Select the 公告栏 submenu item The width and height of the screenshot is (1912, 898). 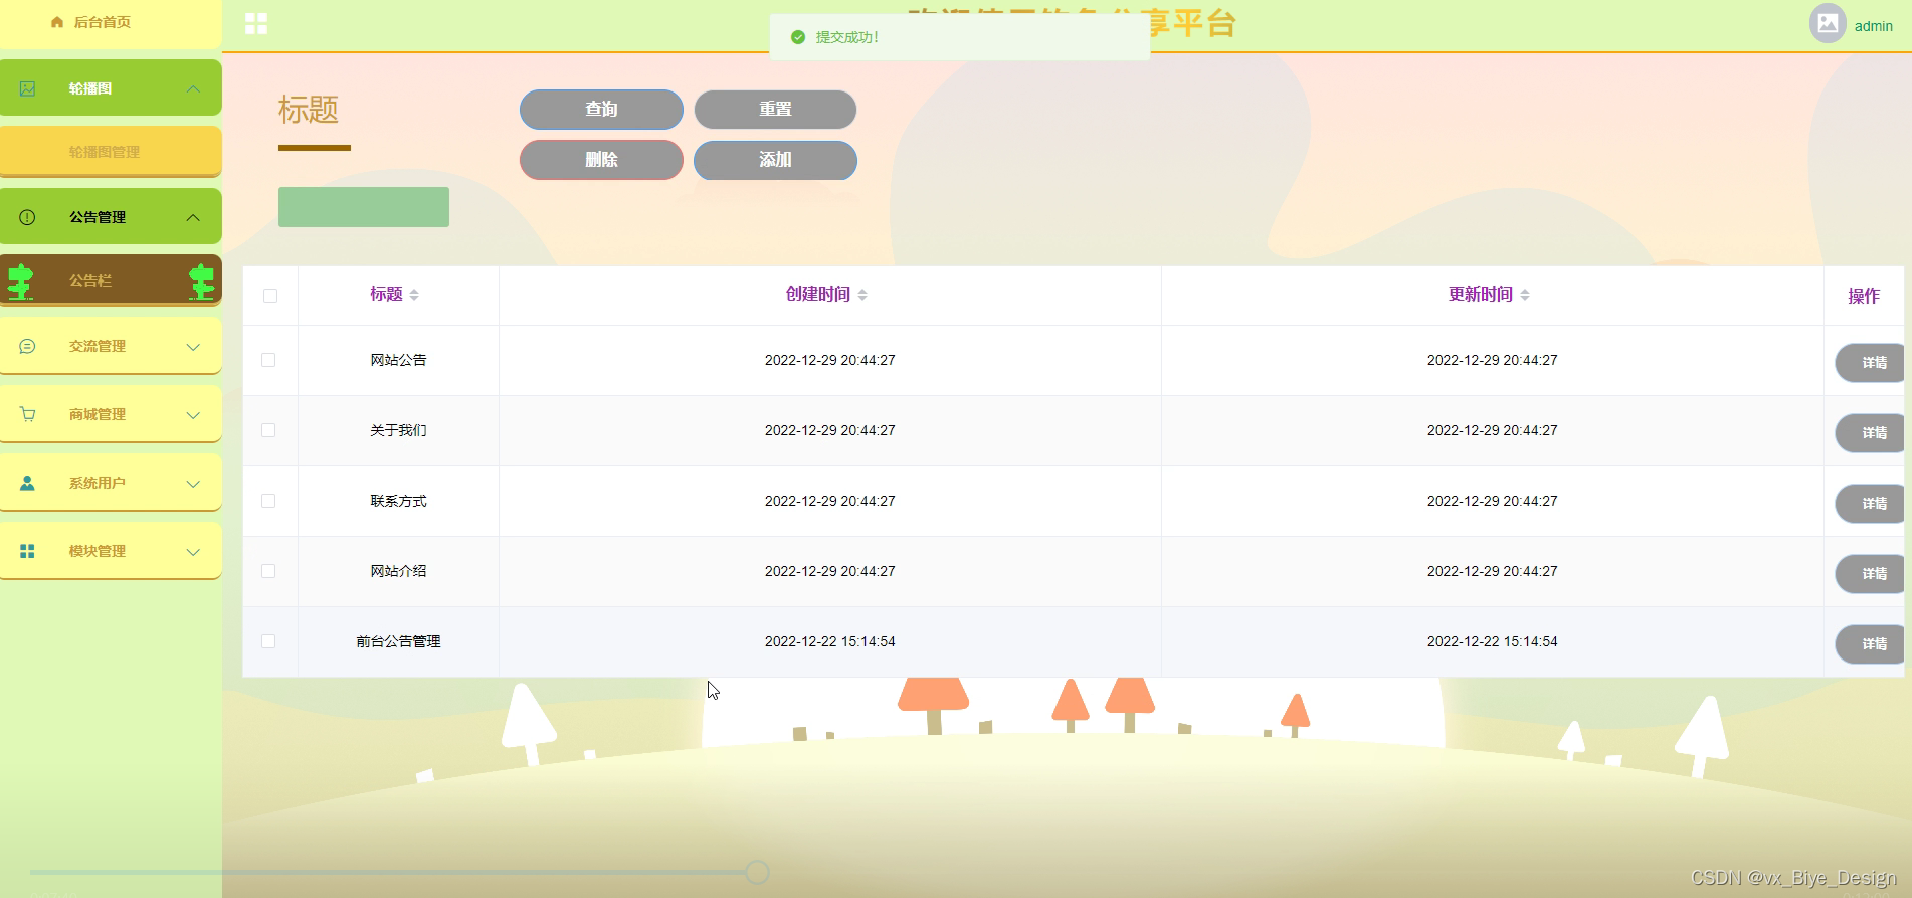[111, 281]
